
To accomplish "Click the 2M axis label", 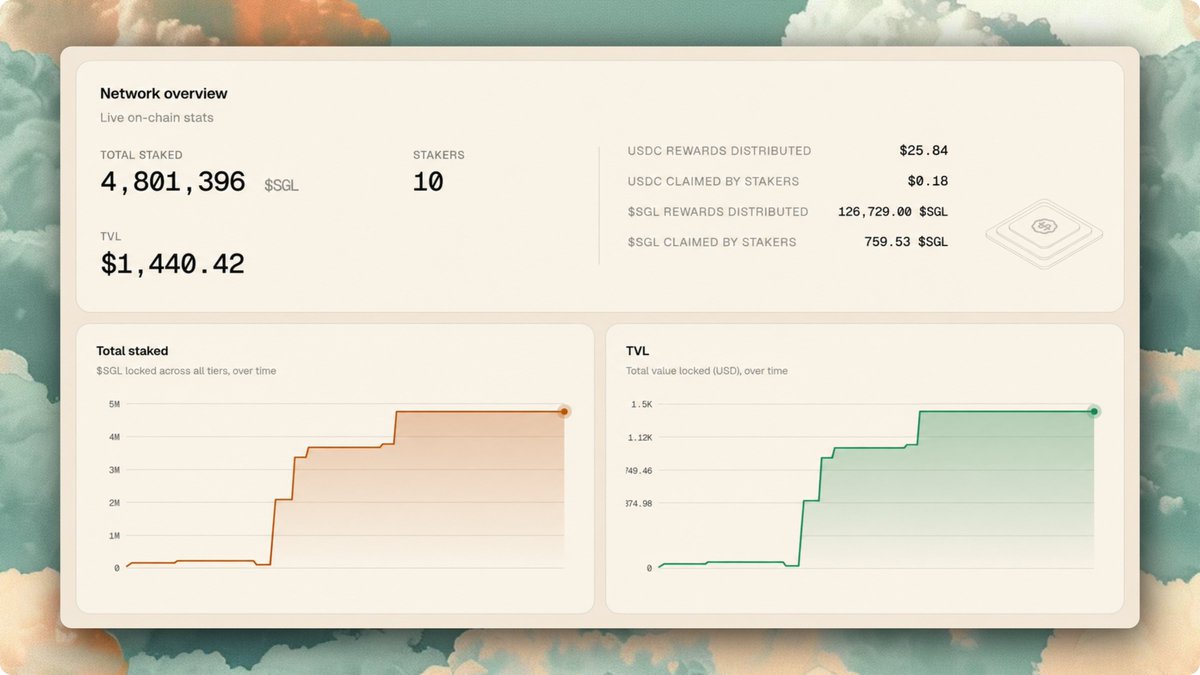I will pos(114,503).
